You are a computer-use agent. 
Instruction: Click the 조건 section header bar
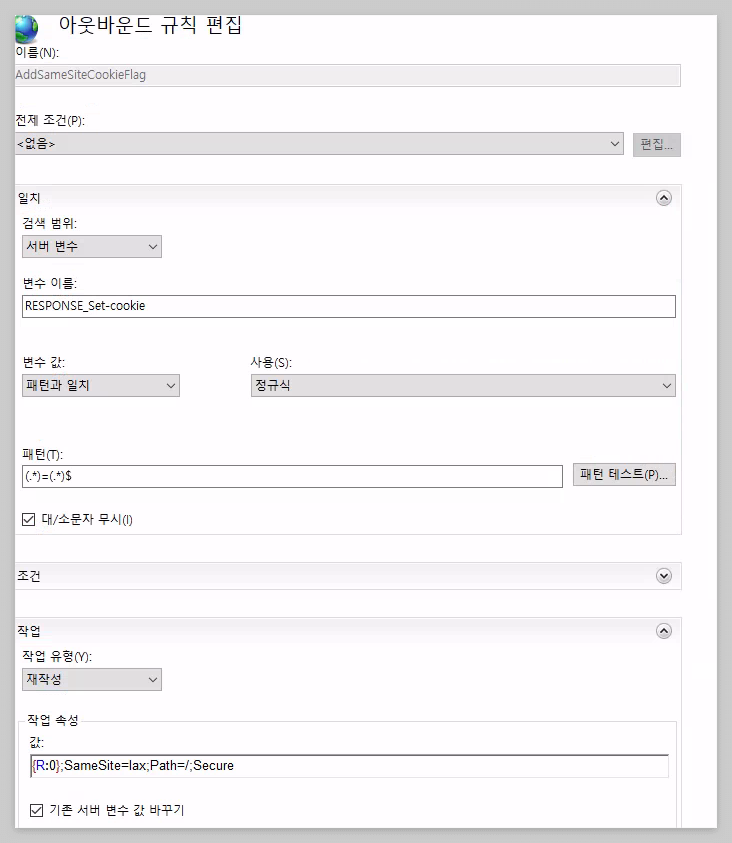[348, 576]
